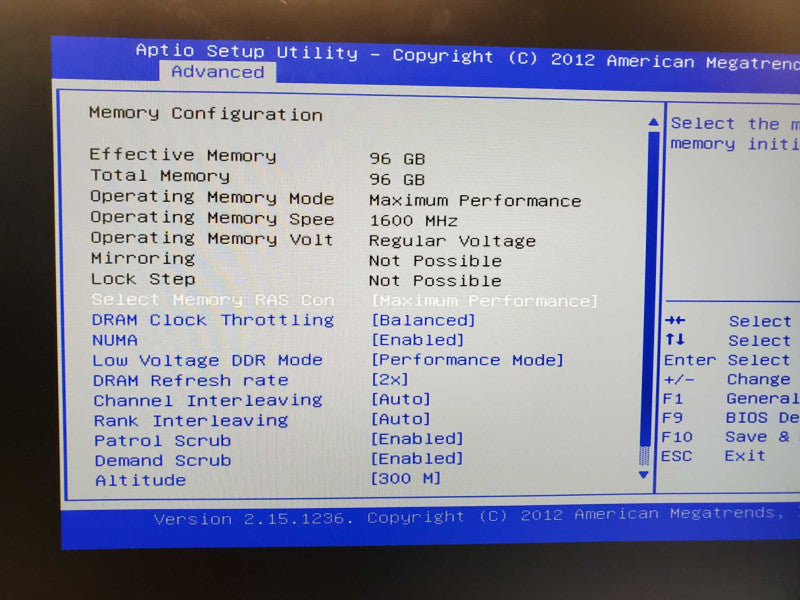The image size is (800, 600).
Task: Change DRAM Refresh rate 2x value
Action: [x=390, y=380]
